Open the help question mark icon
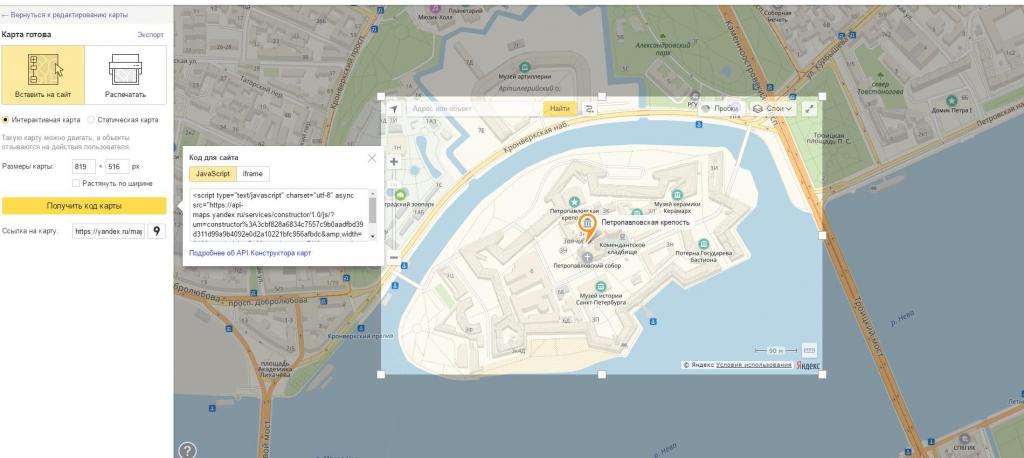The image size is (1024, 458). click(x=187, y=450)
